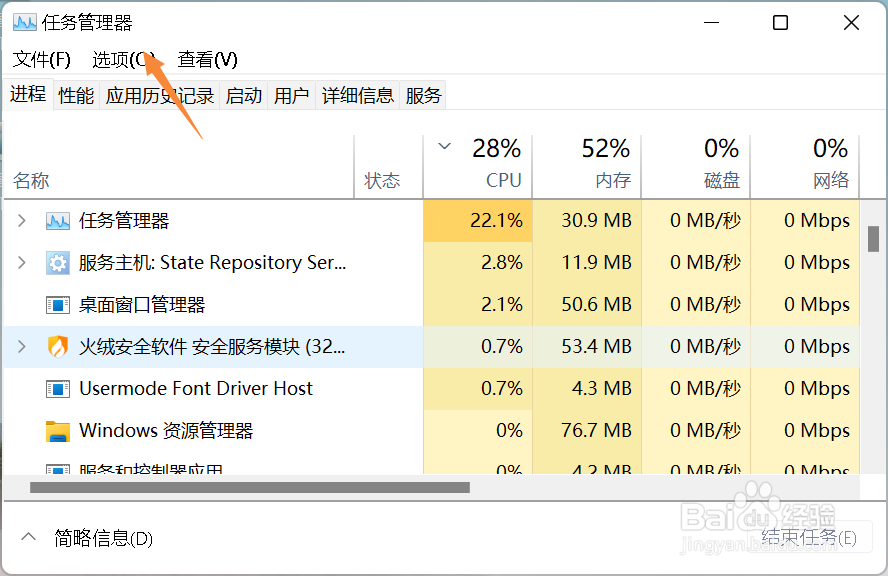This screenshot has height=576, width=888.
Task: Click the horizontal scrollbar thumb
Action: [250, 488]
